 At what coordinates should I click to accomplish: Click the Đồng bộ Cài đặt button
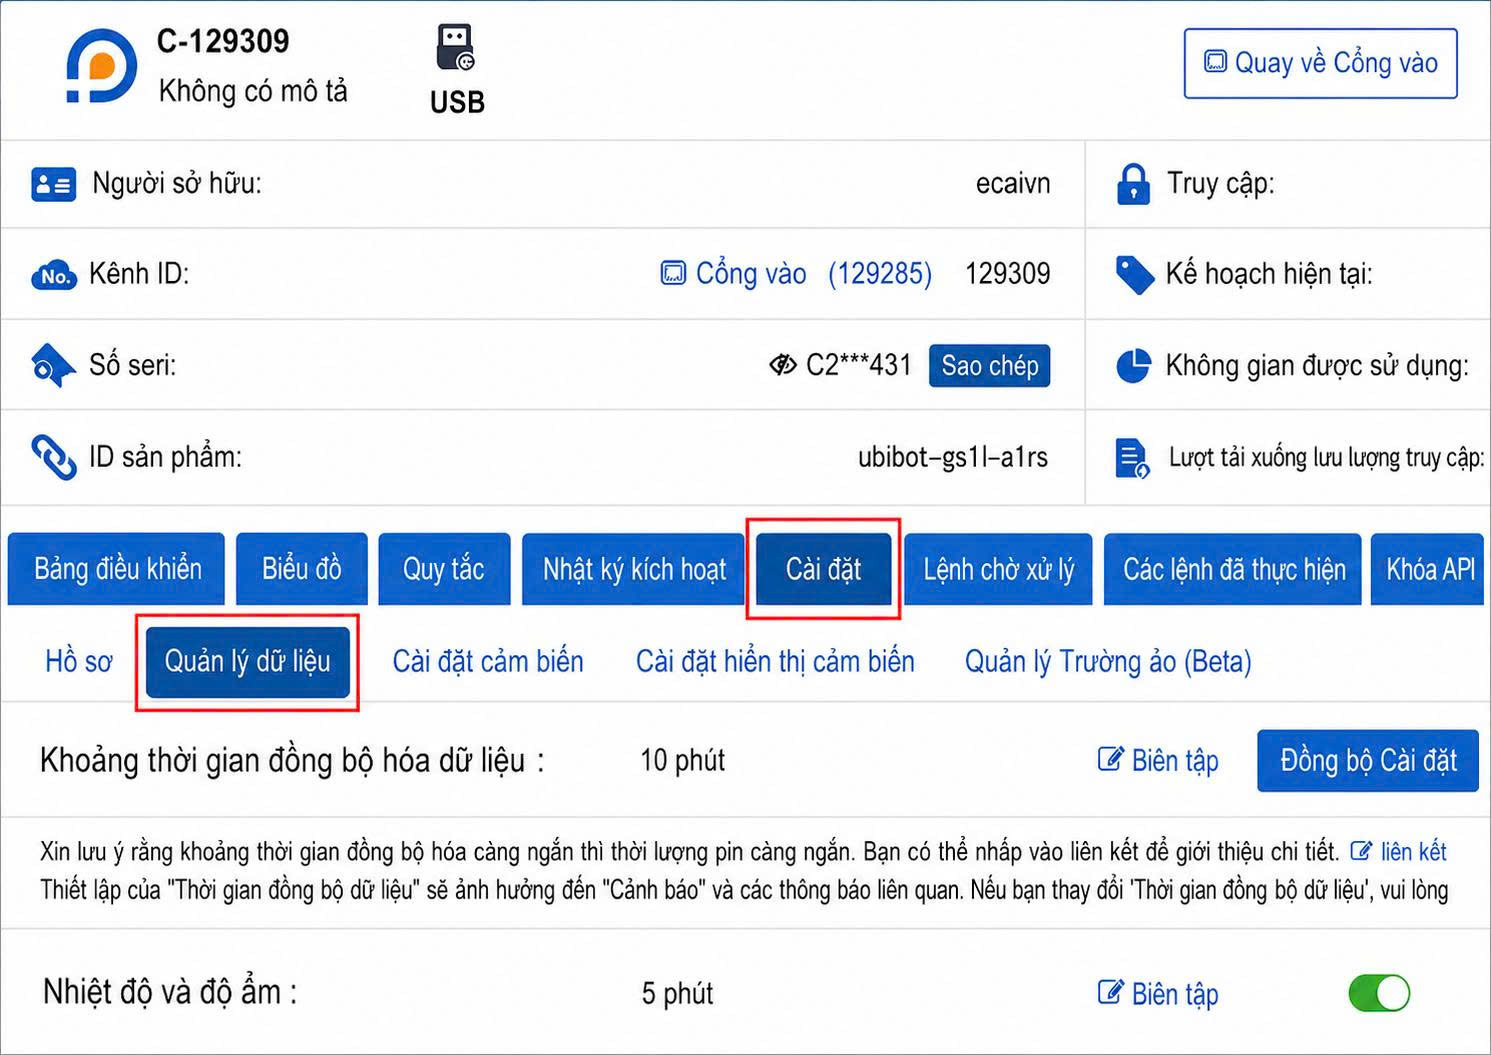point(1368,760)
